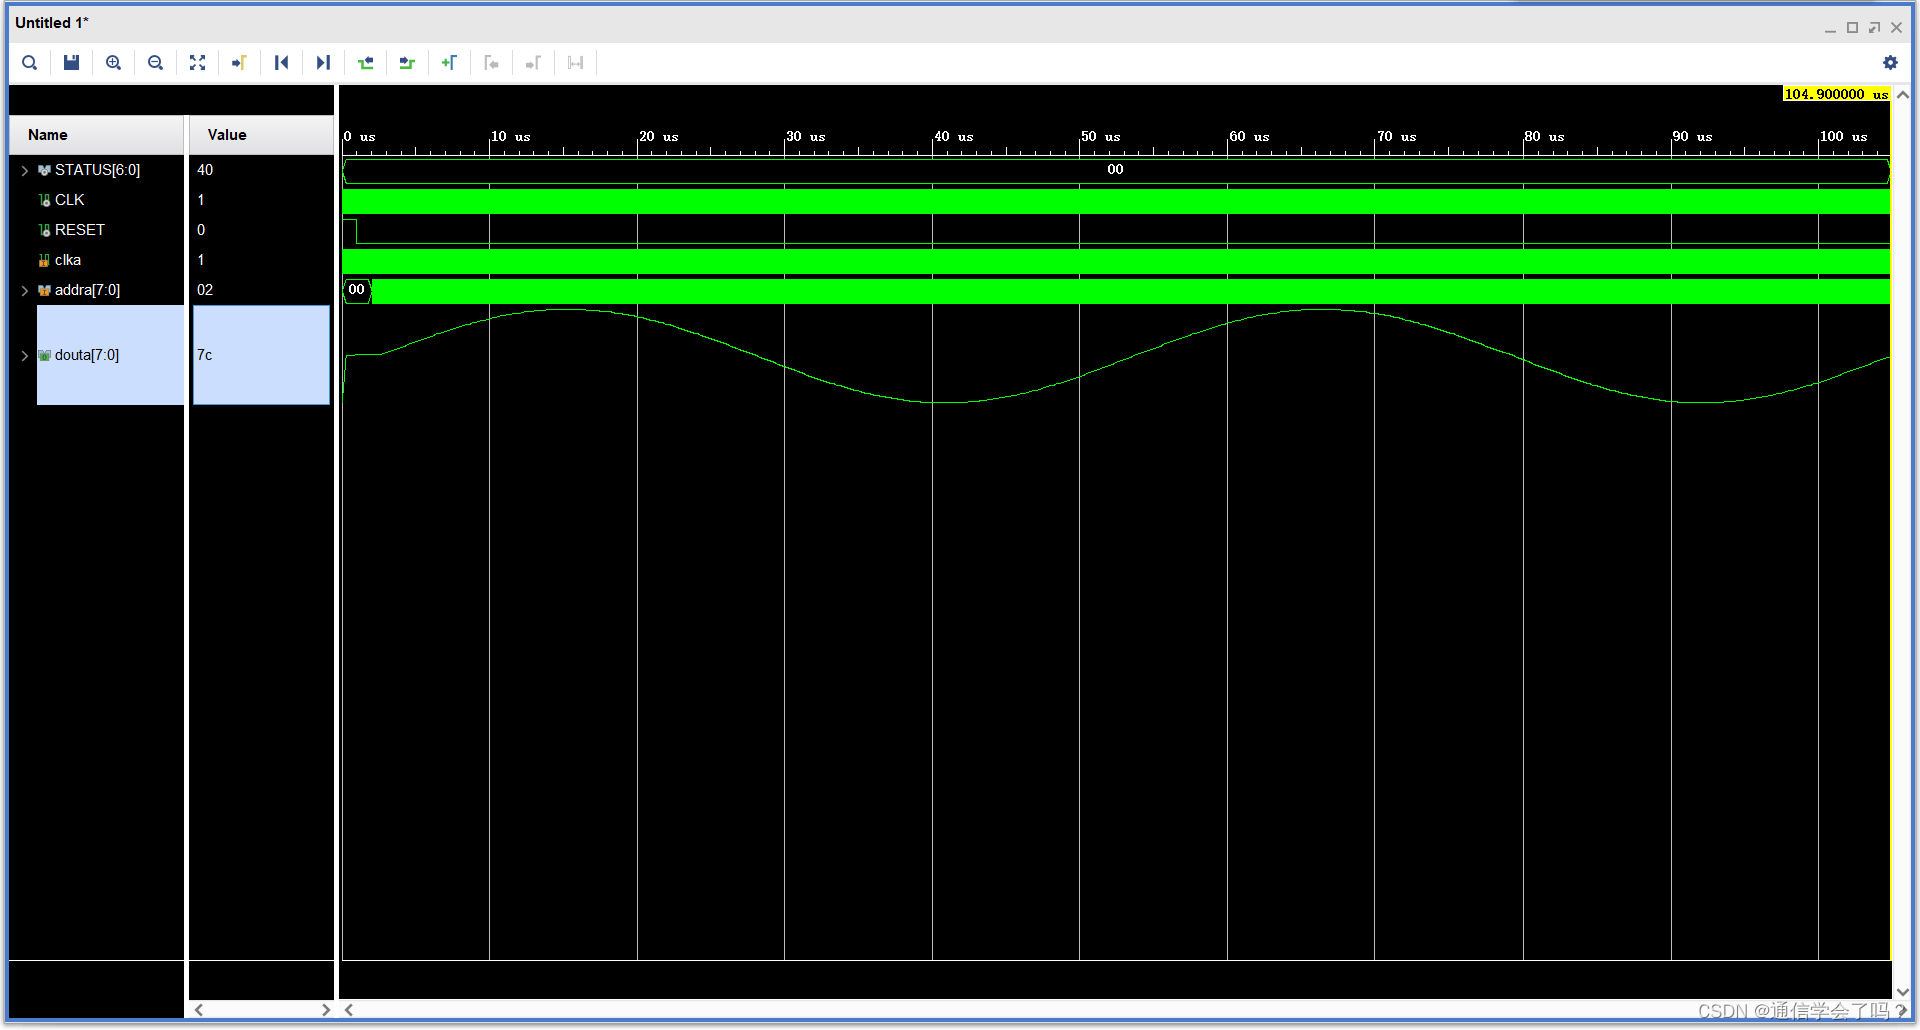Viewport: 1920px width, 1030px height.
Task: Click the 10 us ruler mark
Action: [511, 137]
